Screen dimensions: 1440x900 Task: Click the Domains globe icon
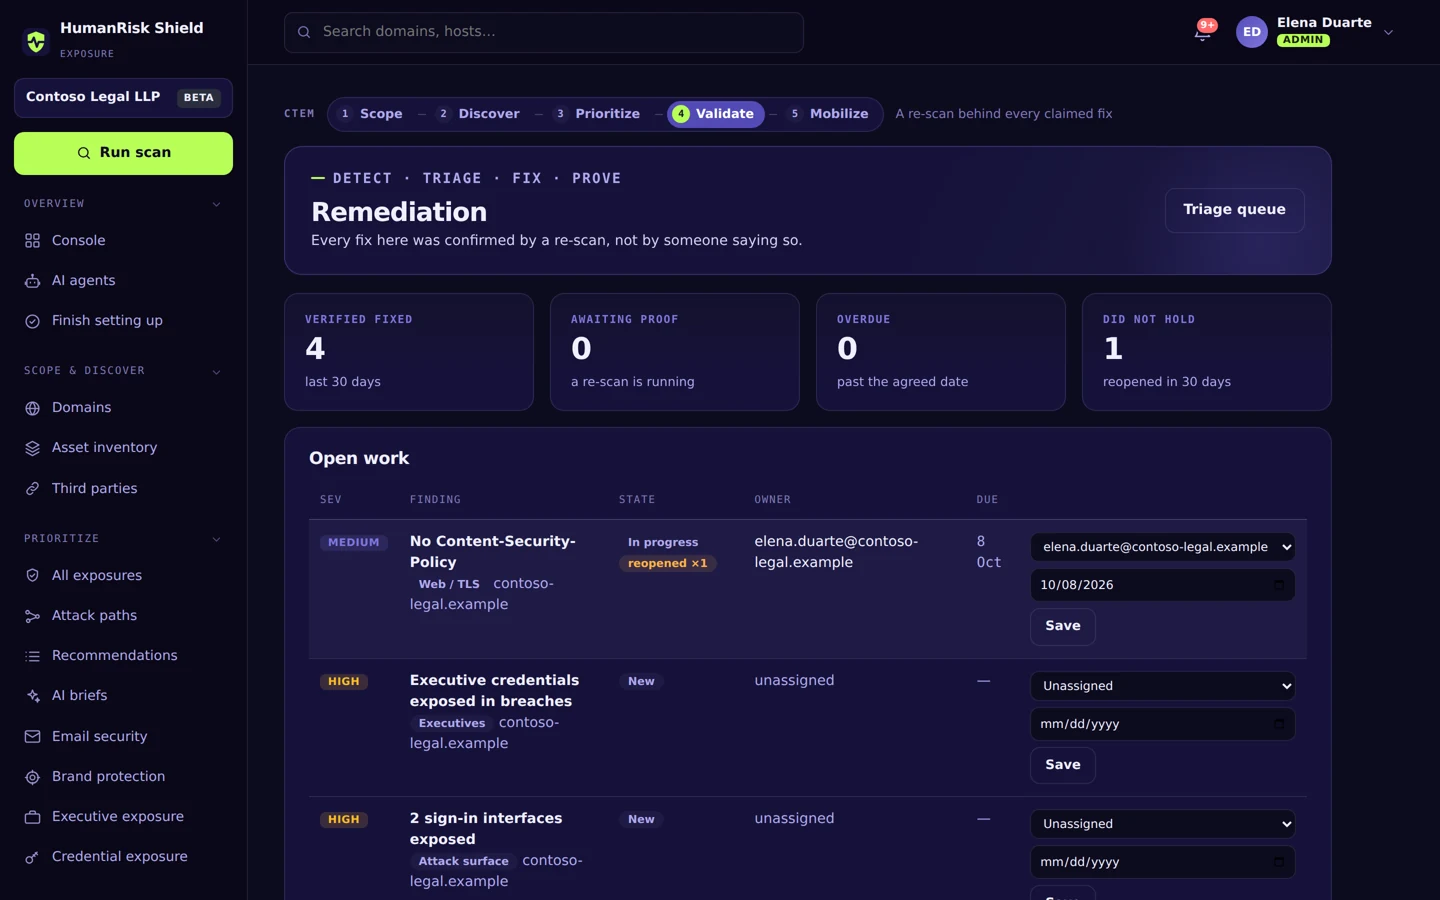tap(32, 408)
